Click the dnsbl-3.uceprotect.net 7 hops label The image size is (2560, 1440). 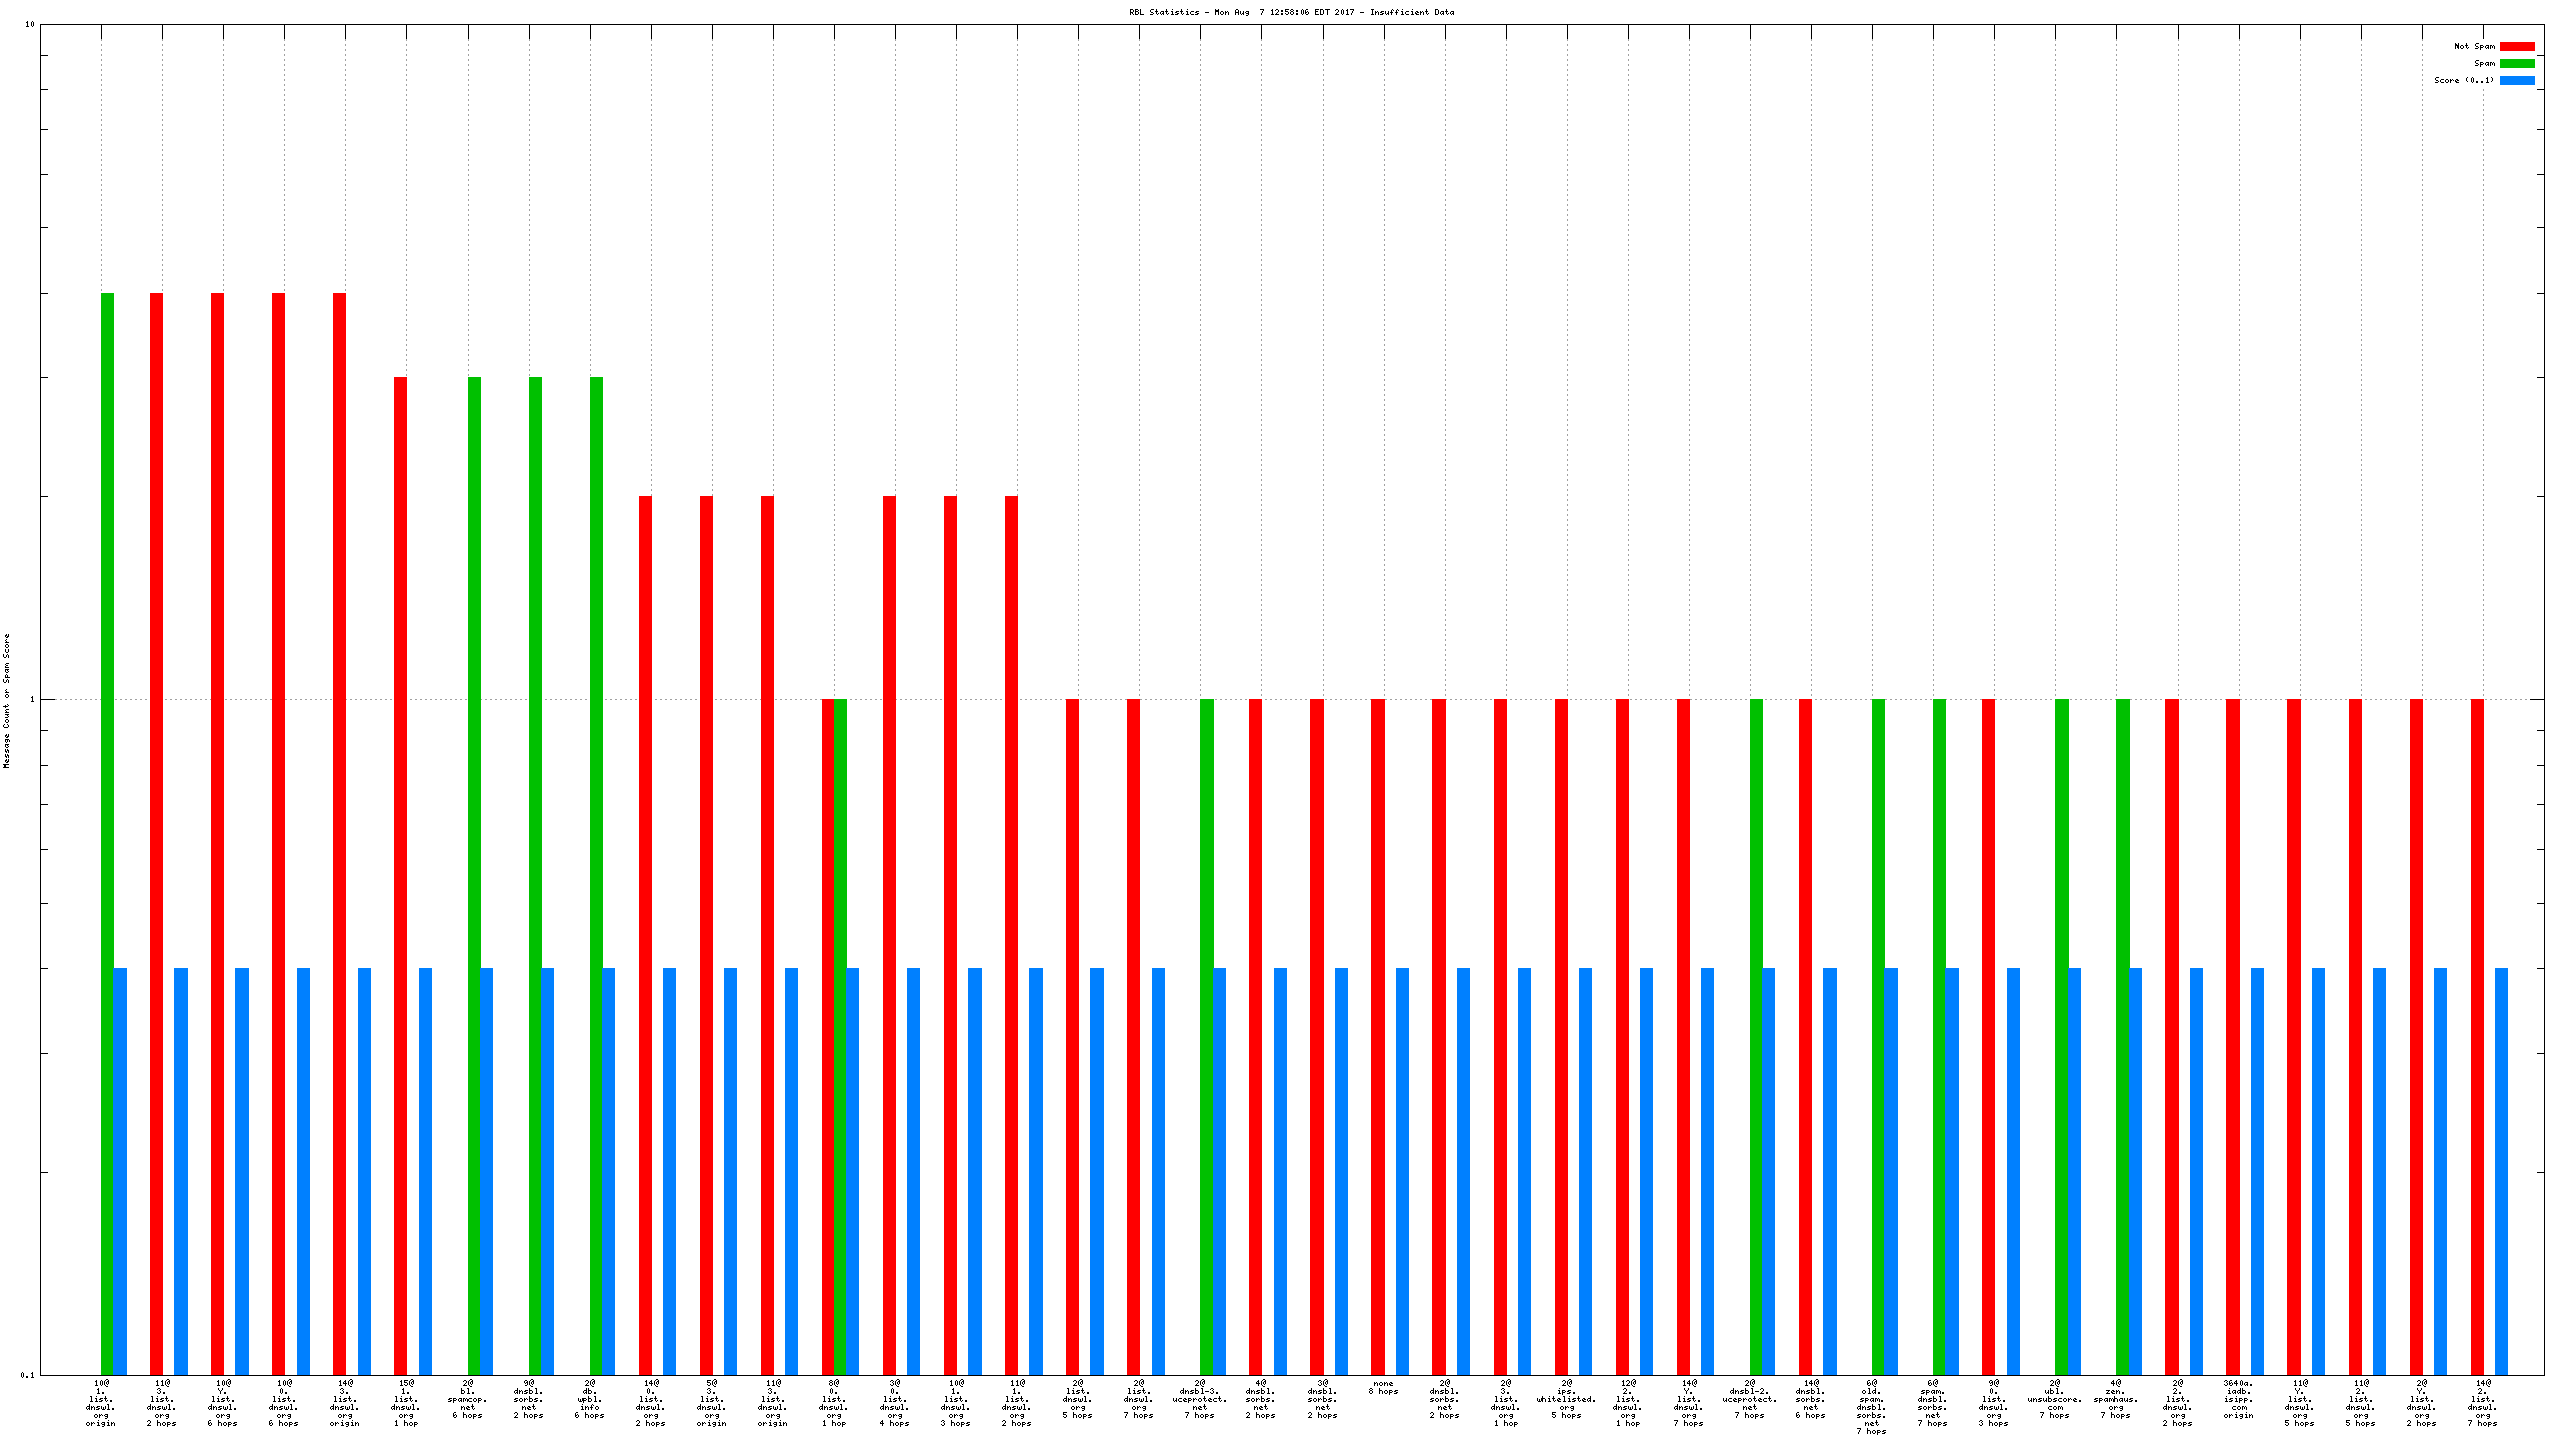pos(1199,1399)
